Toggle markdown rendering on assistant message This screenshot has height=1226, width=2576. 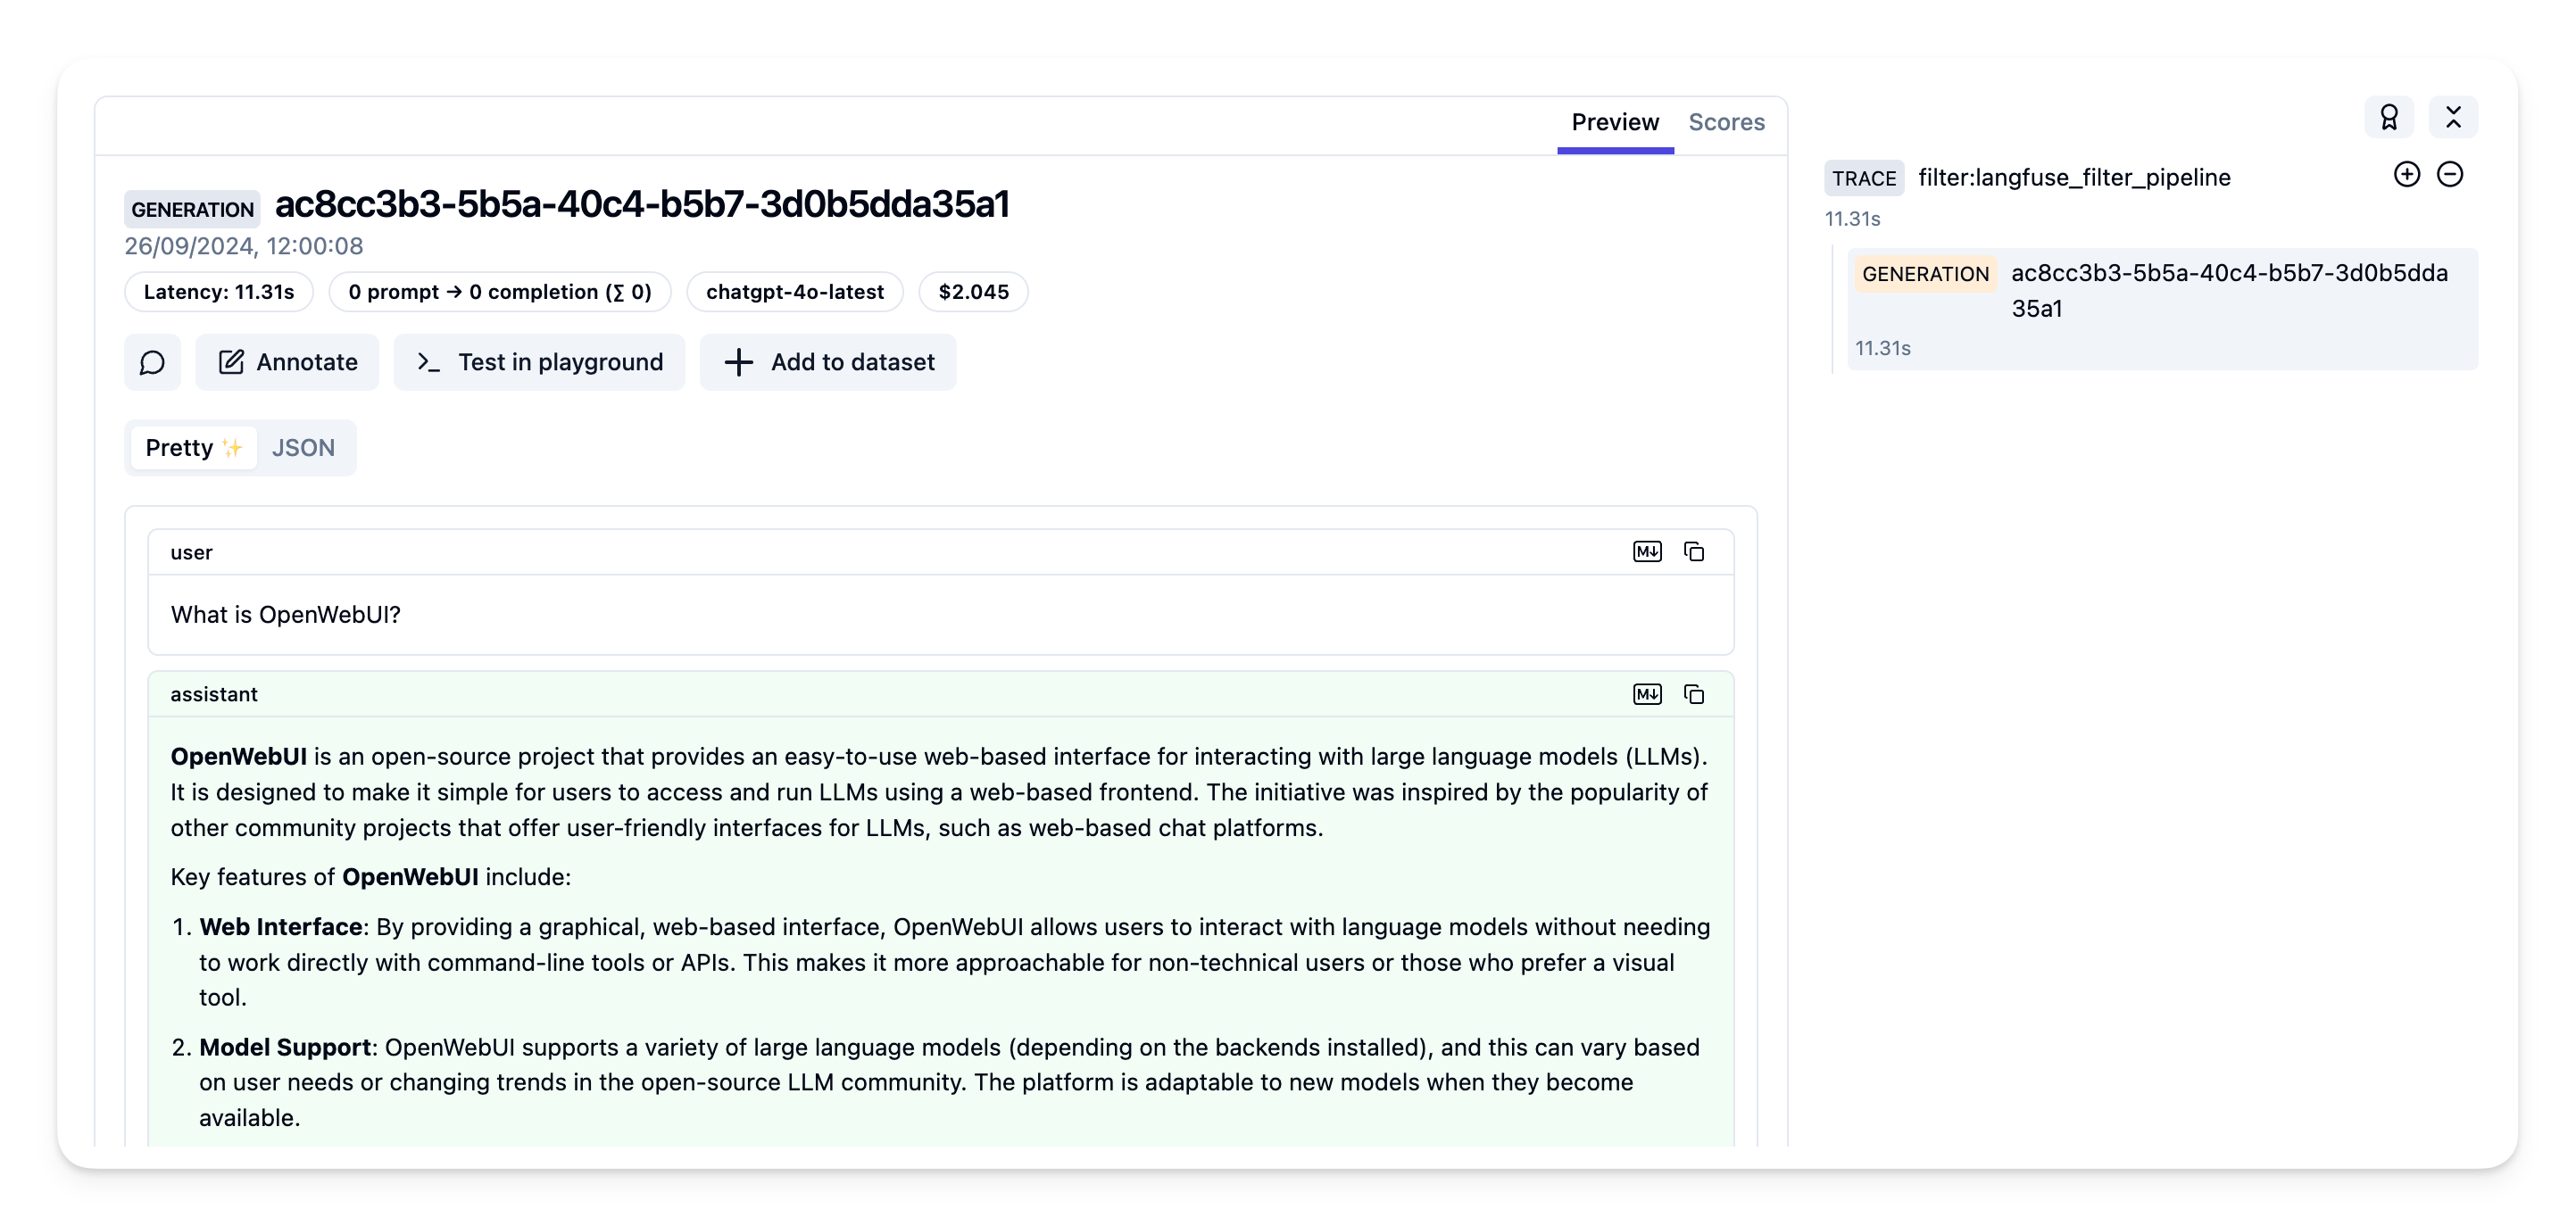[1647, 694]
